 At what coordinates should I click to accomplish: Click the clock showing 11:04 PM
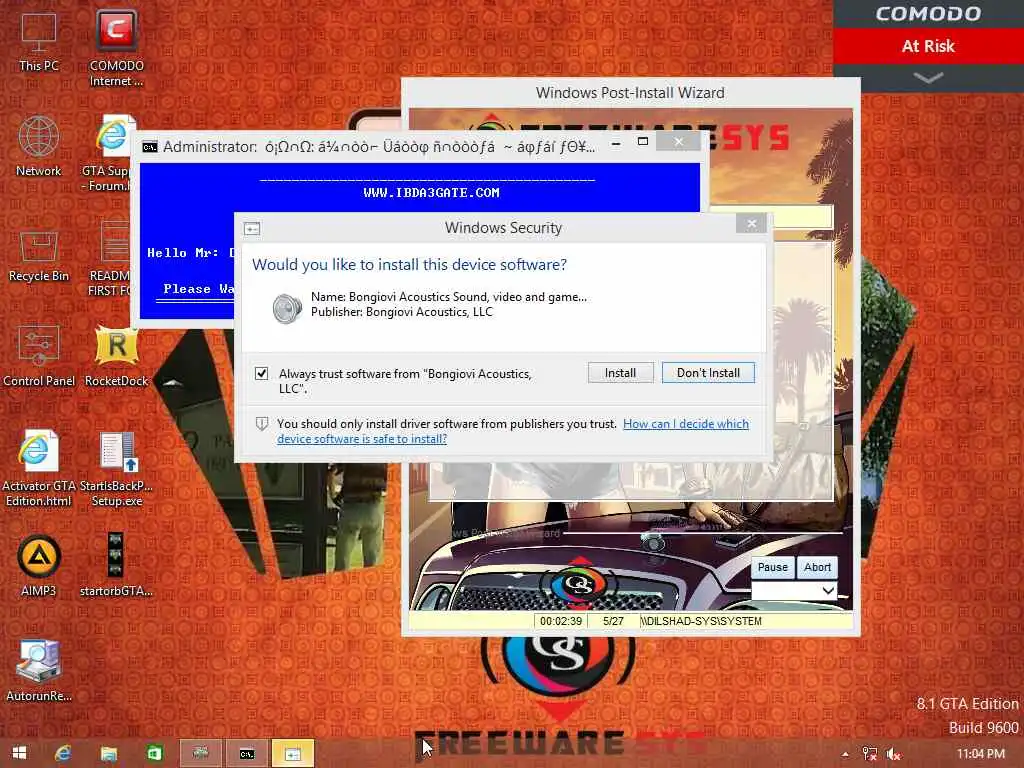click(x=980, y=754)
